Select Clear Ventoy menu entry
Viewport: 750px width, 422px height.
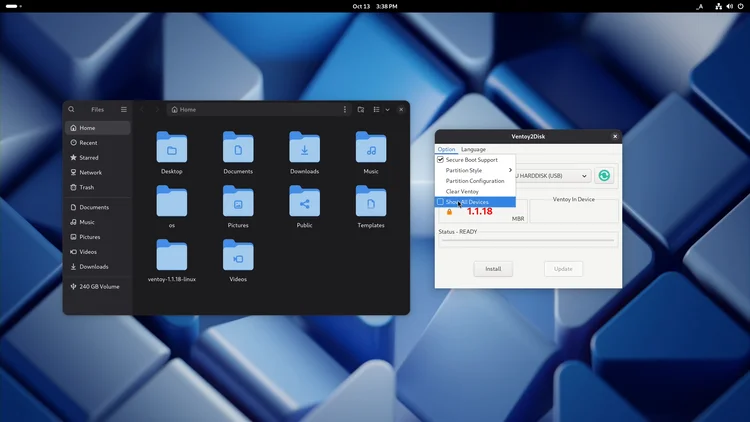tap(475, 191)
